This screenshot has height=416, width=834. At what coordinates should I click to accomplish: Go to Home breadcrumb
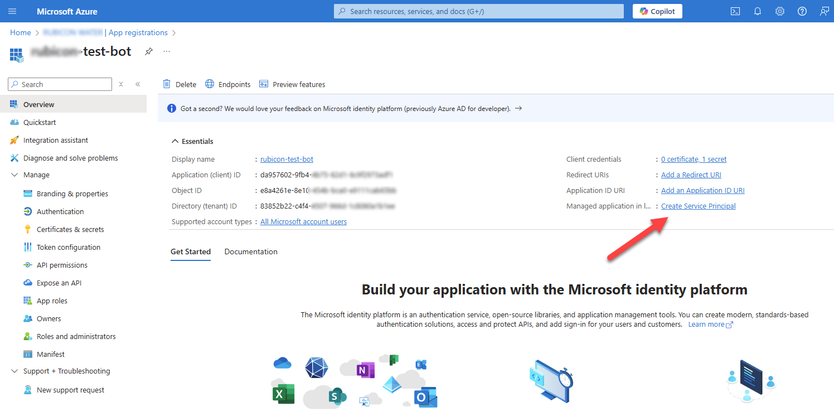[x=20, y=32]
